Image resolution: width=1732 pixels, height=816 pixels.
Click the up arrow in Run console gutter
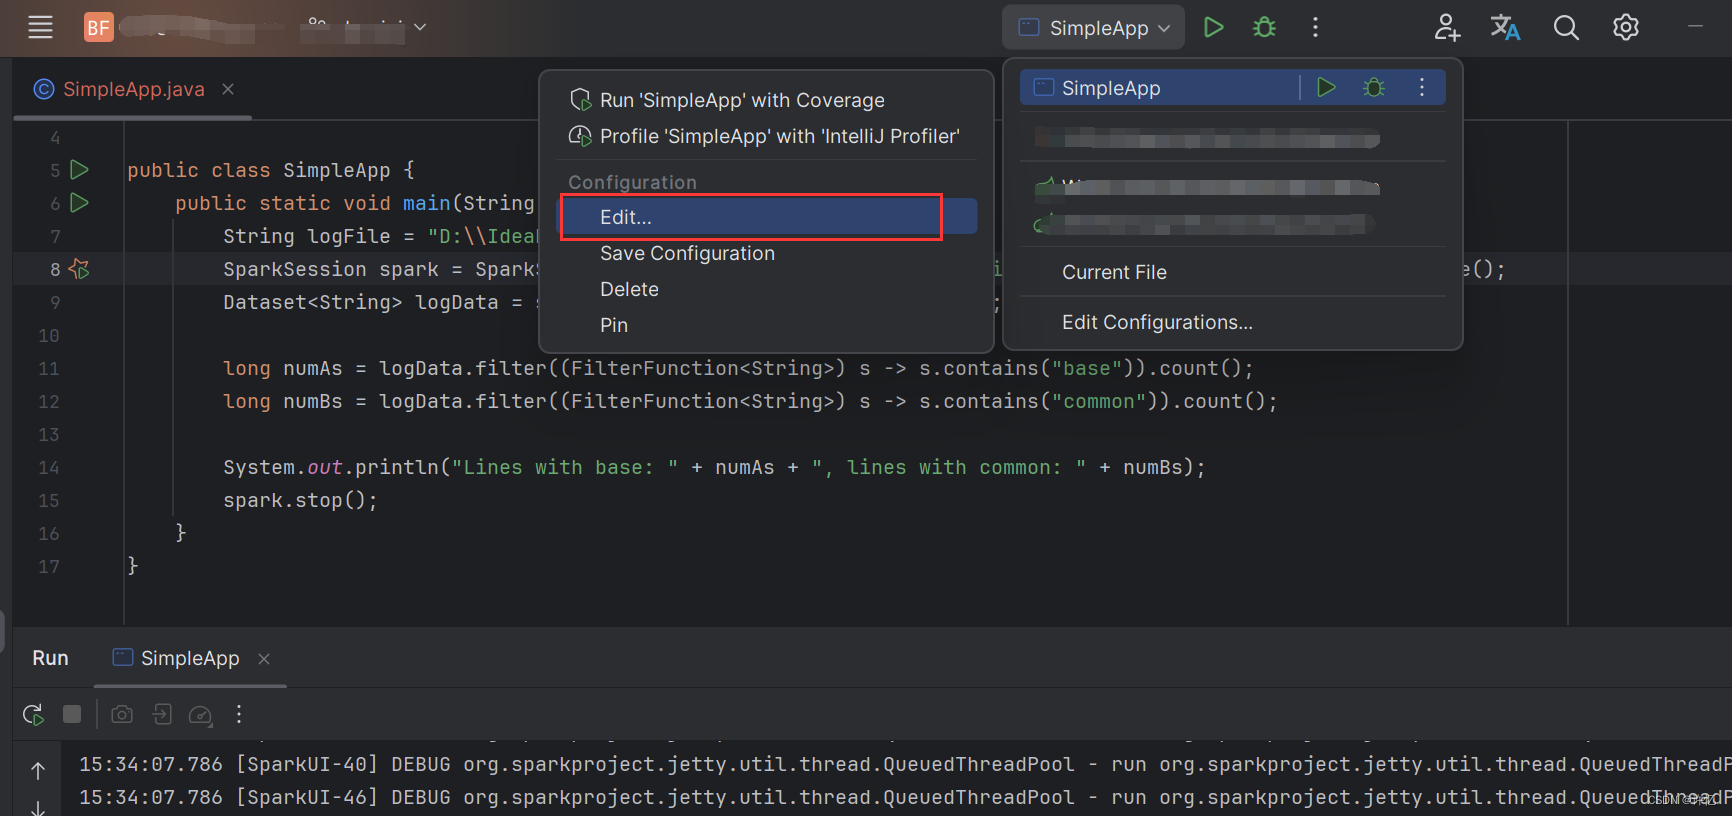[38, 771]
